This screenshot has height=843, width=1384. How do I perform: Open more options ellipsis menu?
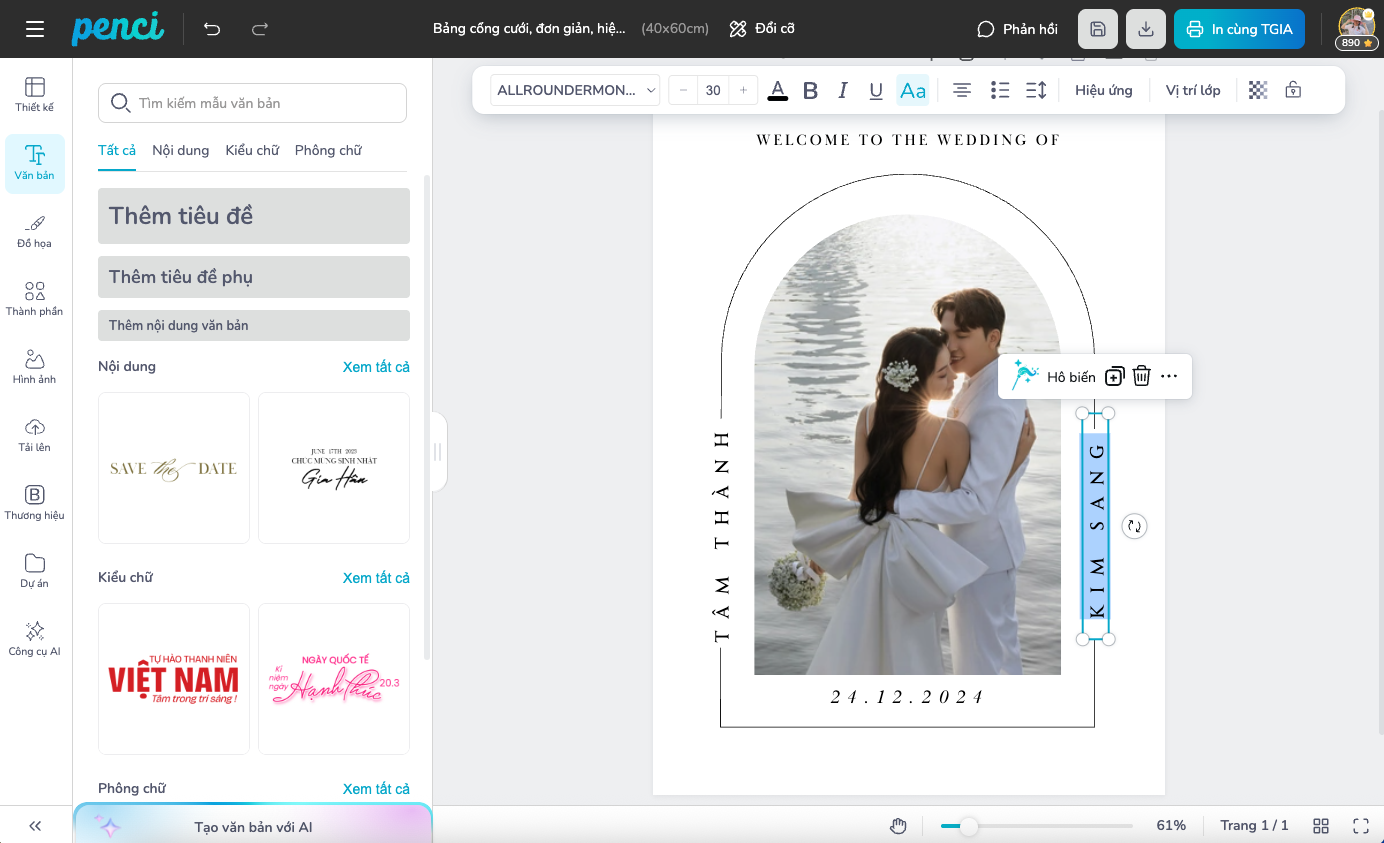point(1169,376)
